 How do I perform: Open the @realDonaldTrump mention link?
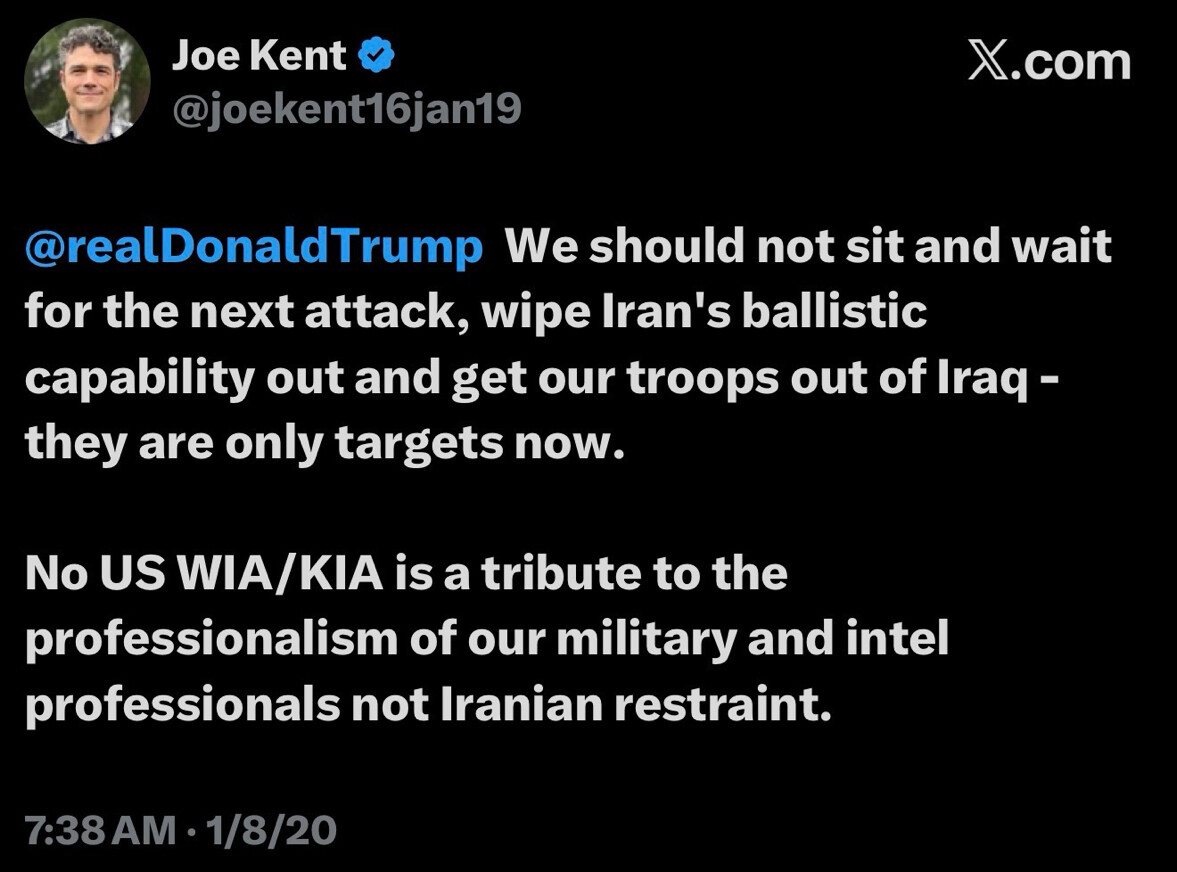[x=254, y=247]
